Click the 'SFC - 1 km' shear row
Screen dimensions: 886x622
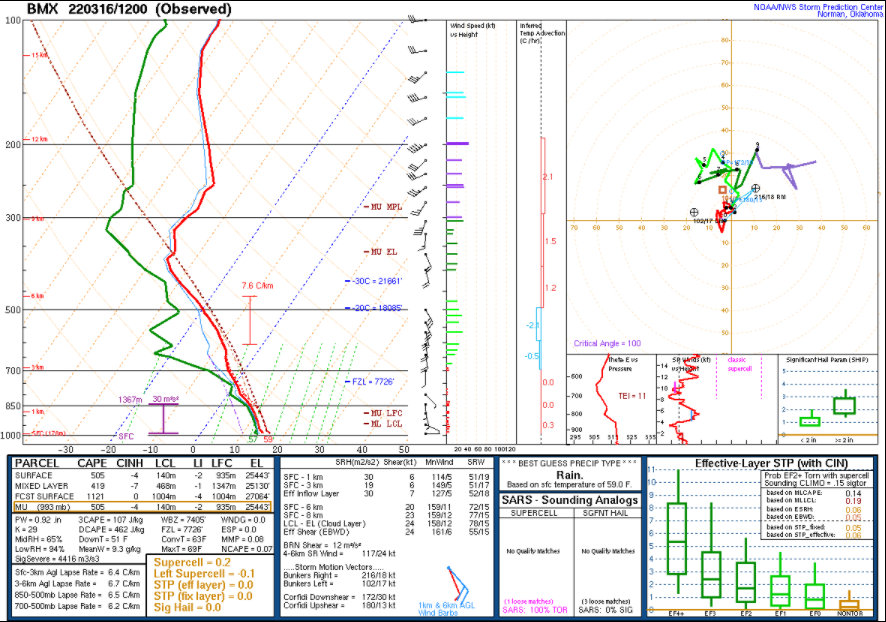tap(386, 477)
